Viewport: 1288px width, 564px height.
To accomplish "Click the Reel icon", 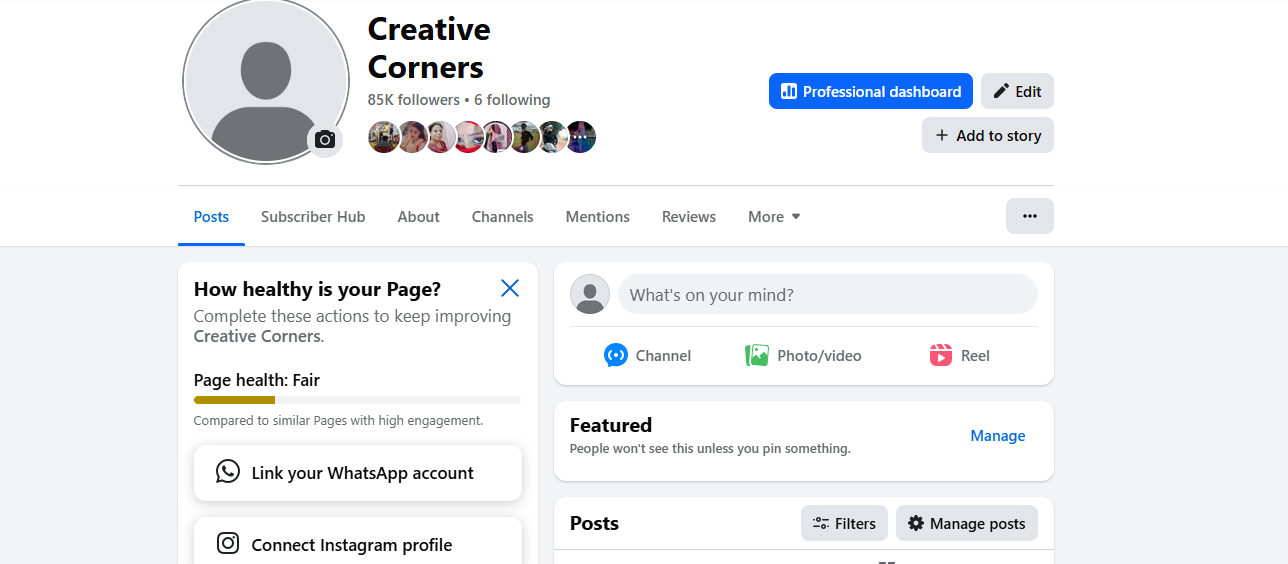I will point(940,355).
